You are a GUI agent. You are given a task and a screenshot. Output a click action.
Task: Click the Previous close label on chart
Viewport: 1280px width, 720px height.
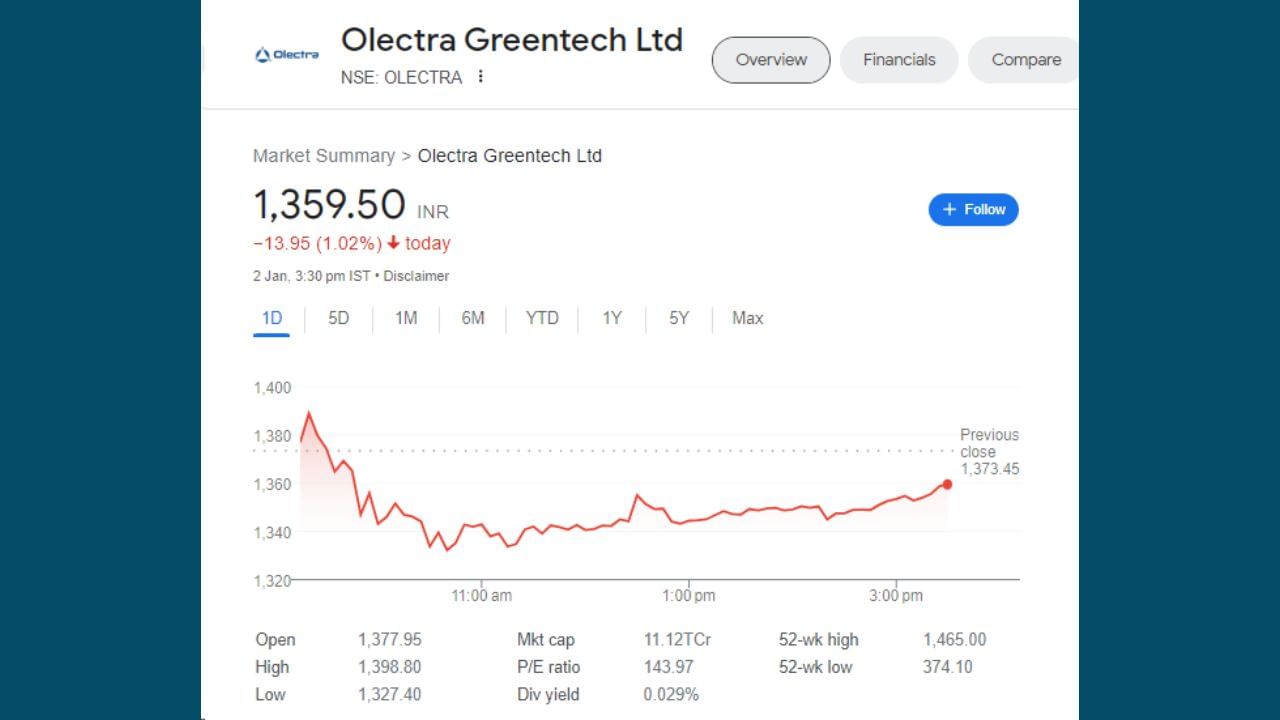pyautogui.click(x=989, y=443)
